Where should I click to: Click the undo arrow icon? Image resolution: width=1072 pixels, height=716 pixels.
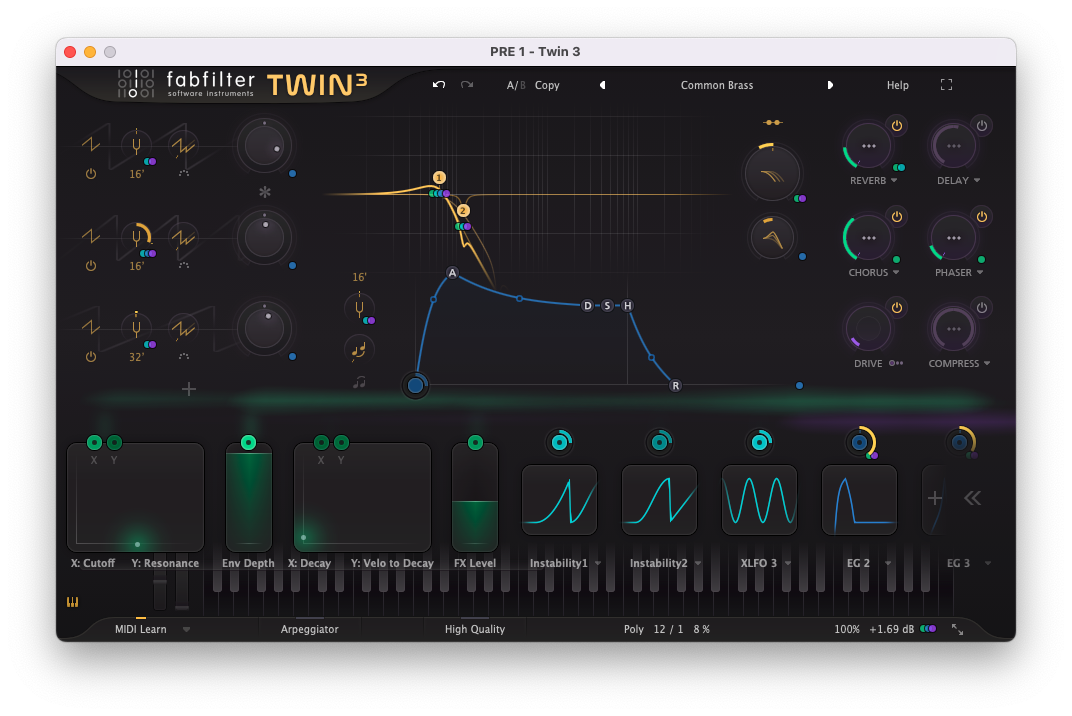point(439,85)
